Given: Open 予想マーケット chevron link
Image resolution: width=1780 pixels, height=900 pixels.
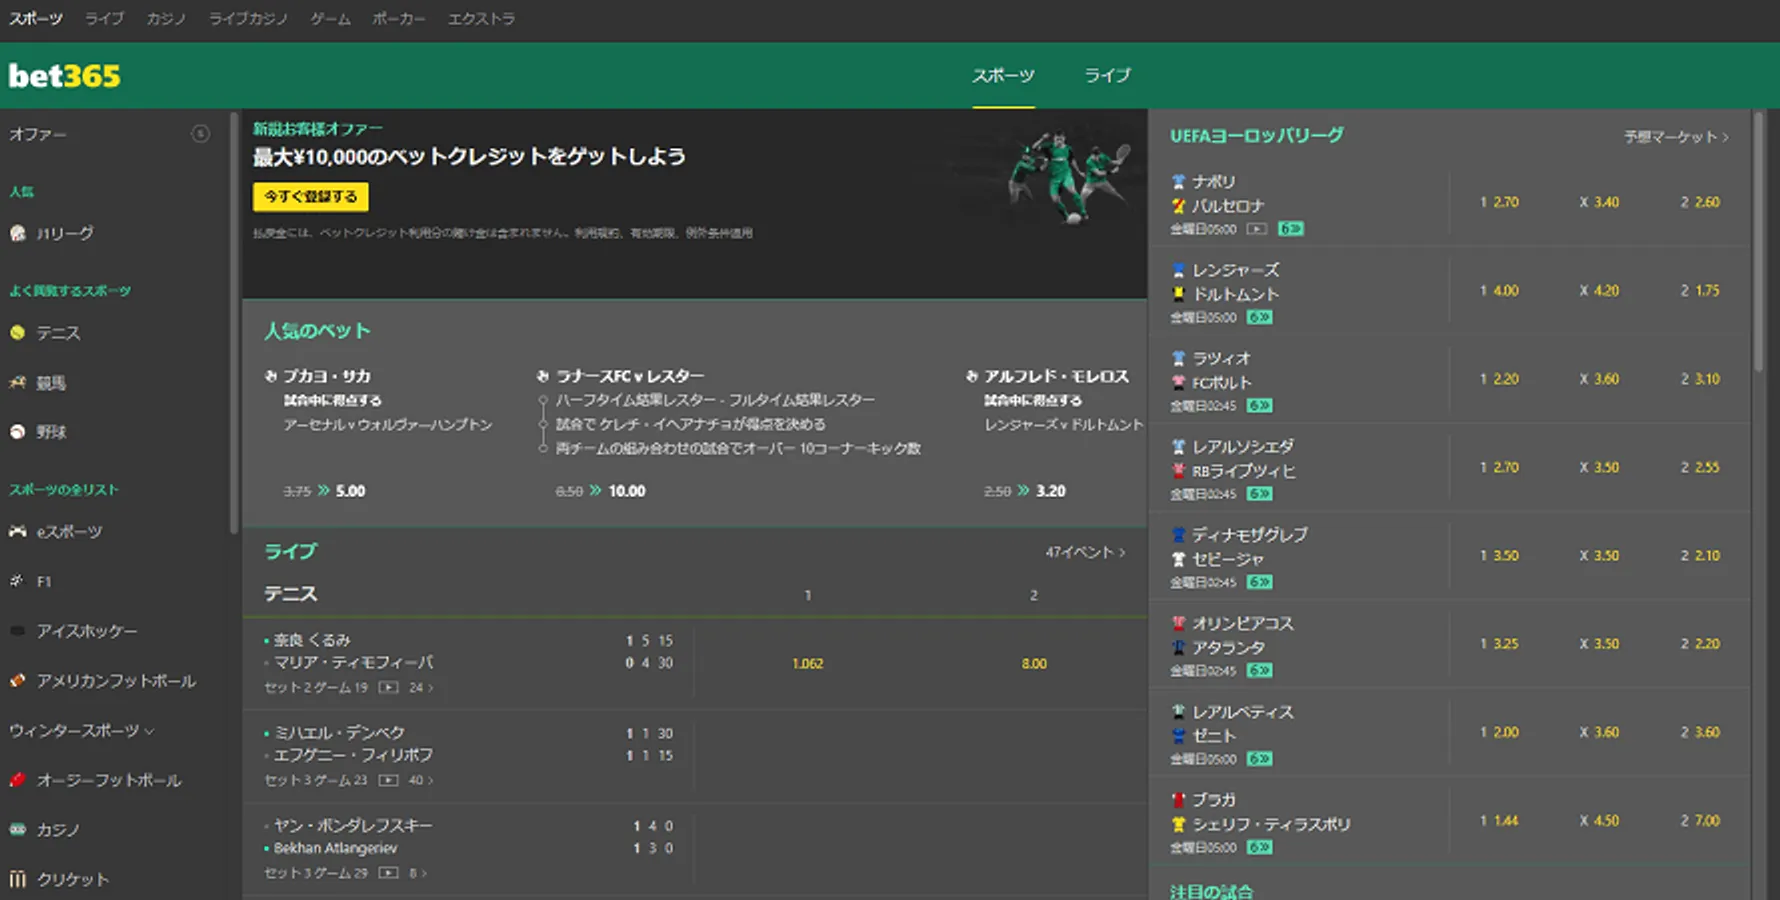Looking at the screenshot, I should [1676, 137].
